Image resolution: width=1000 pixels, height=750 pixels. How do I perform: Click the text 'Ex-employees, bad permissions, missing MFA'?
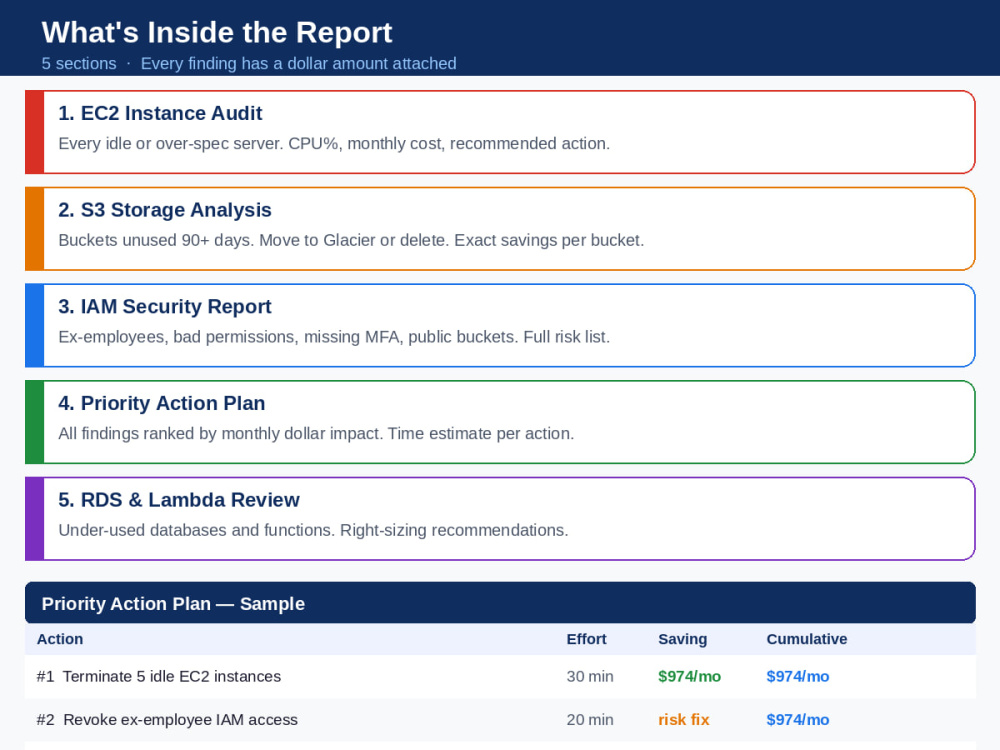point(230,337)
